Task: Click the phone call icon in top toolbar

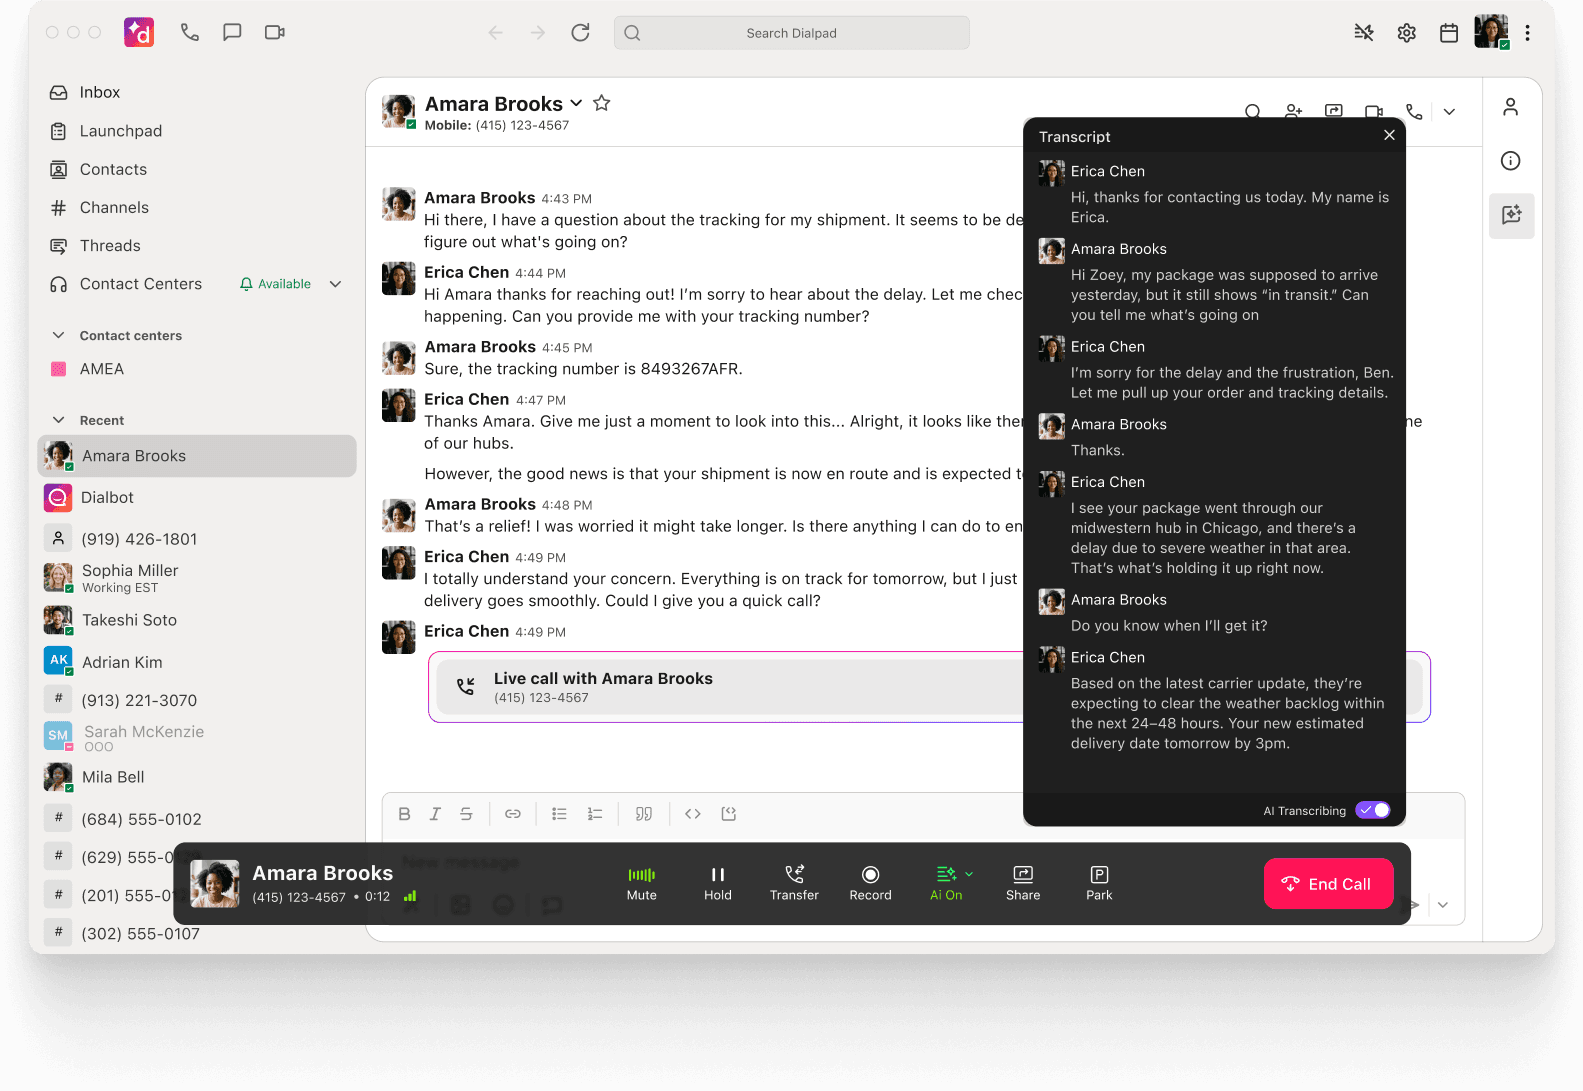Action: click(189, 33)
